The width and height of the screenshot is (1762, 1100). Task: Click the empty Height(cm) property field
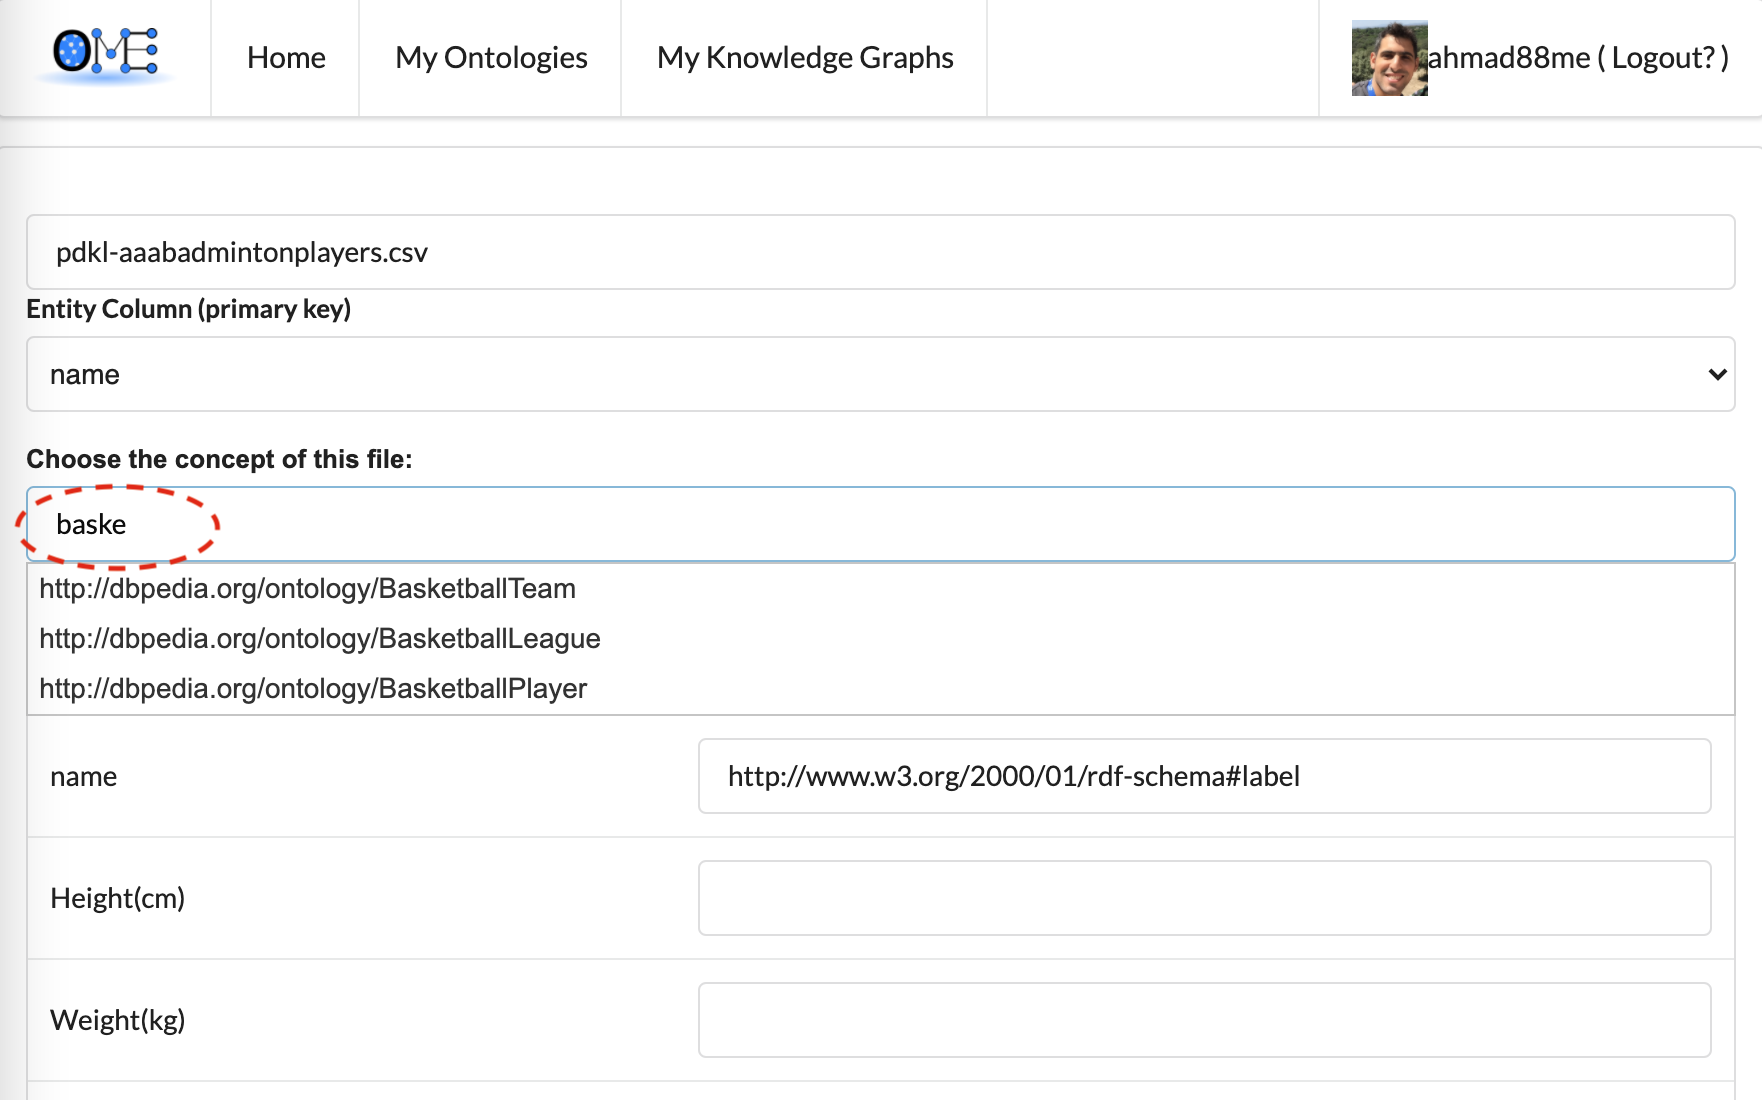tap(1204, 898)
